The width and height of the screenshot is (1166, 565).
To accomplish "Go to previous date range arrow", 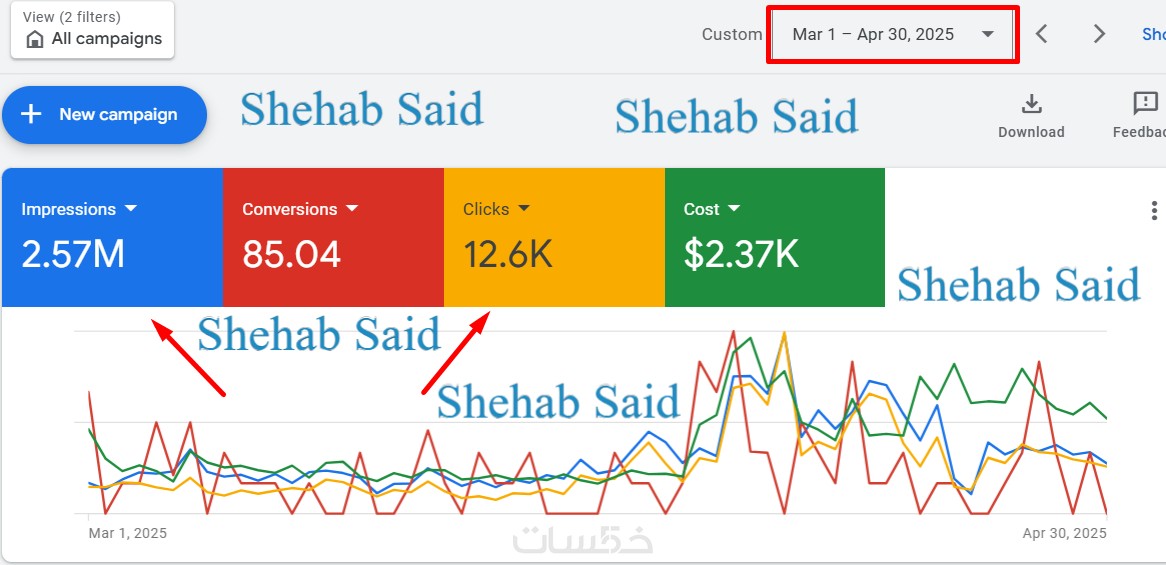I will [1041, 34].
